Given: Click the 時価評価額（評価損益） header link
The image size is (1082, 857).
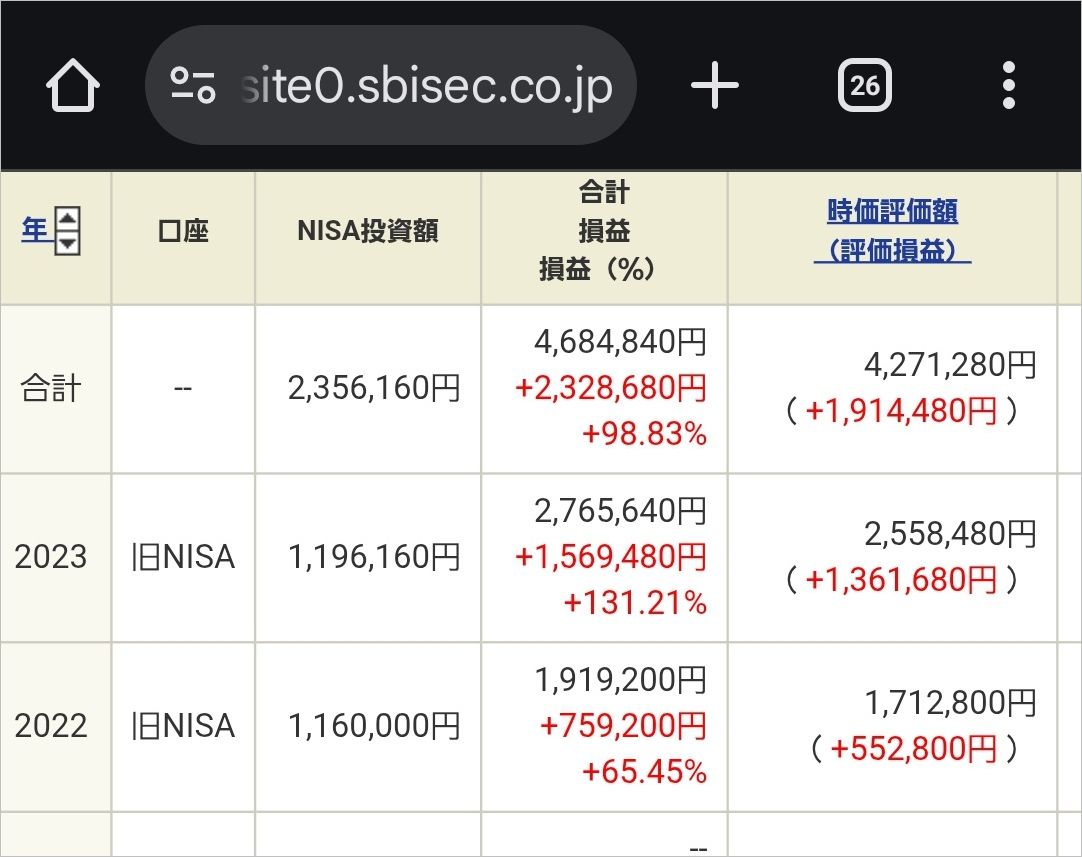Looking at the screenshot, I should click(x=892, y=230).
